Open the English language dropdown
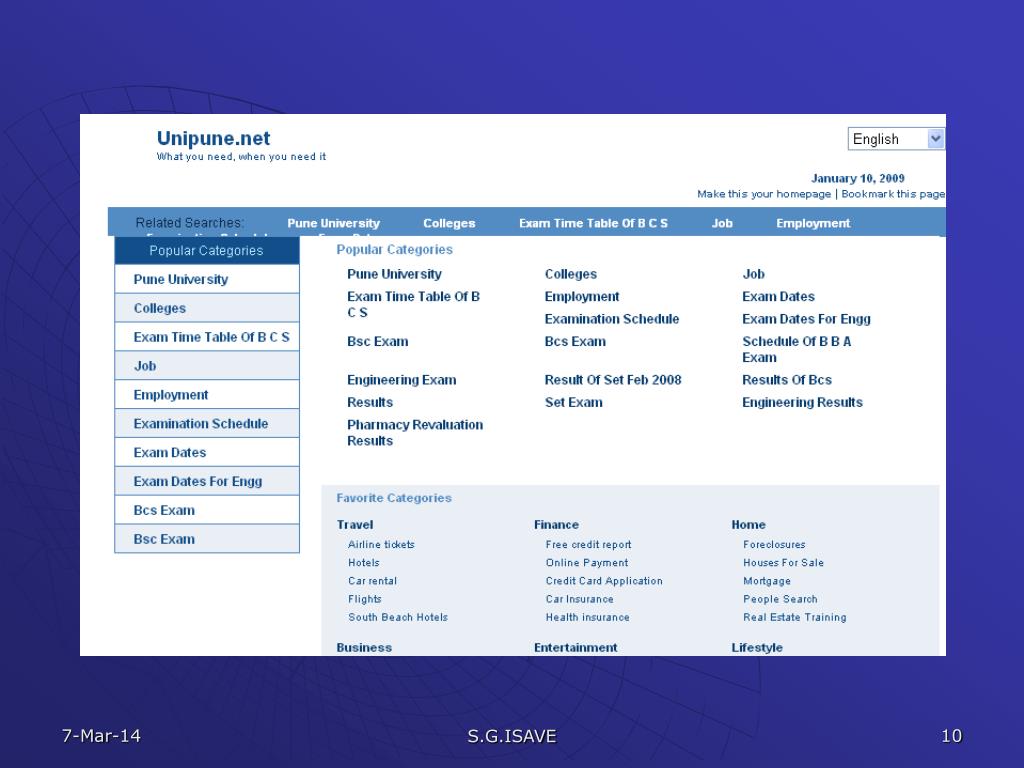This screenshot has width=1024, height=768. (896, 139)
